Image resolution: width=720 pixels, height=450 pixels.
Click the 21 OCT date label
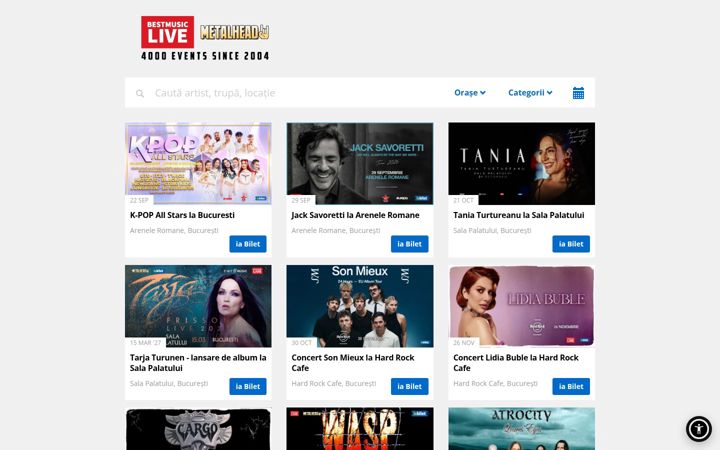[x=463, y=200]
